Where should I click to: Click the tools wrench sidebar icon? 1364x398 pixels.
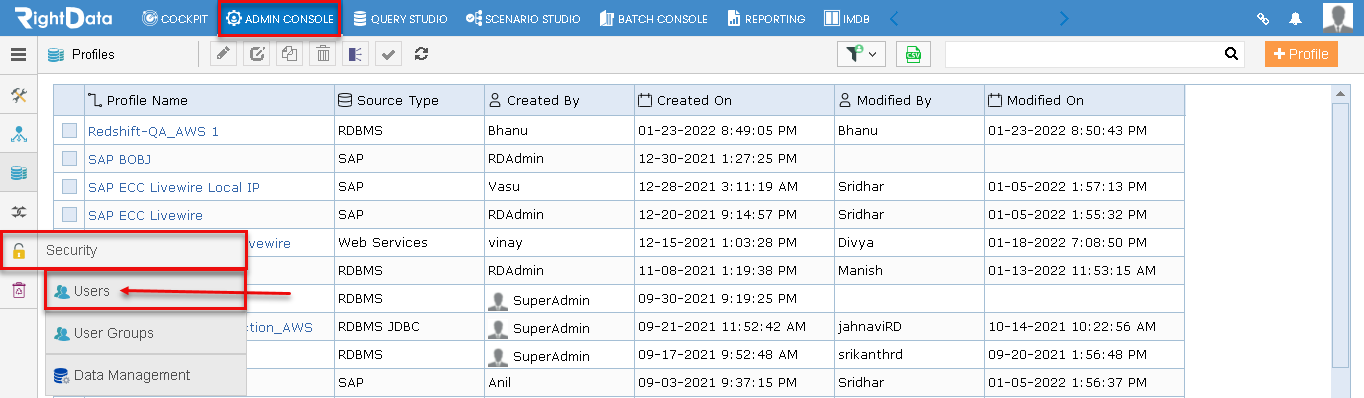click(18, 95)
